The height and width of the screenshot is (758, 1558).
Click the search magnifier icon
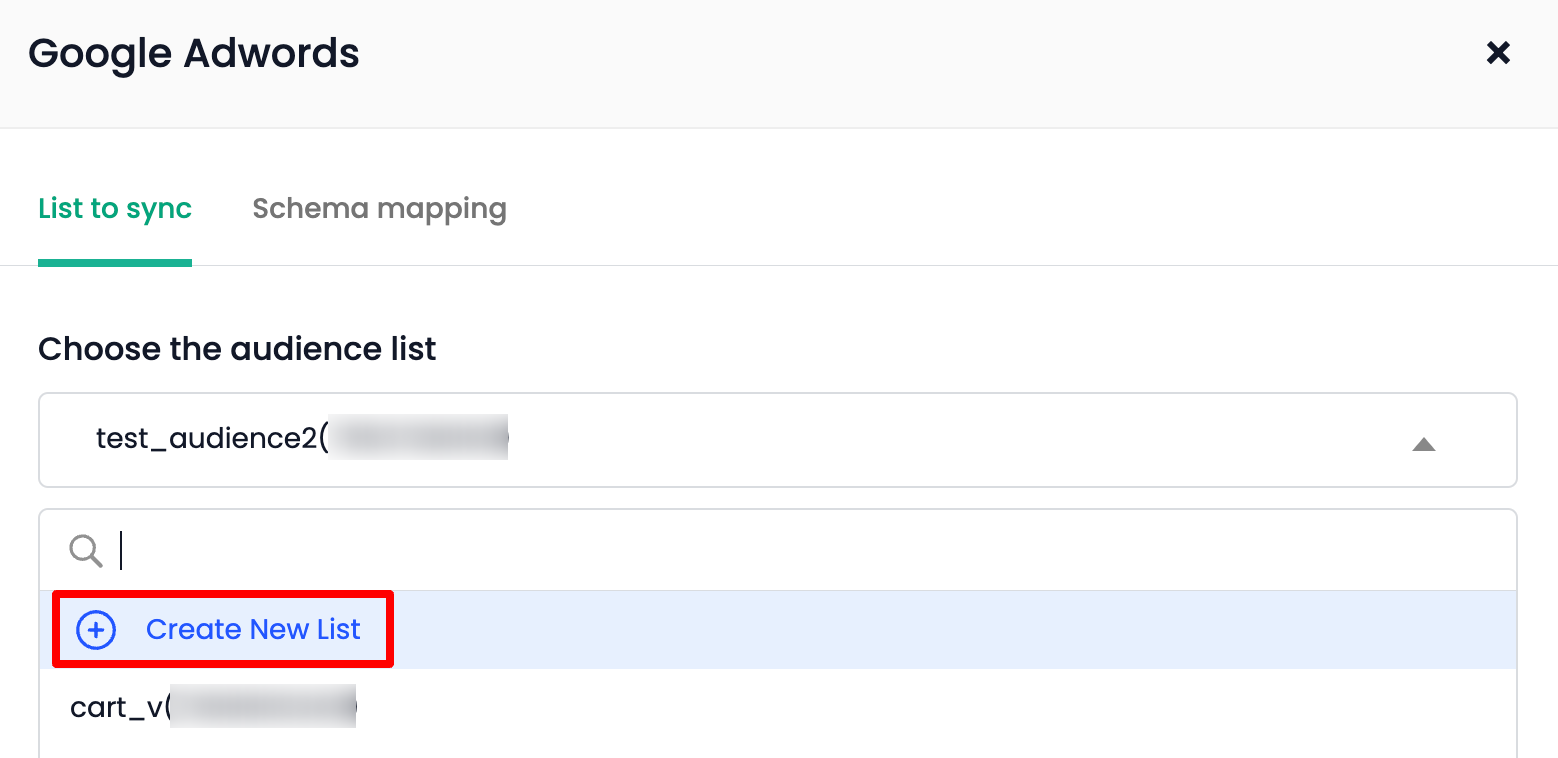[85, 550]
